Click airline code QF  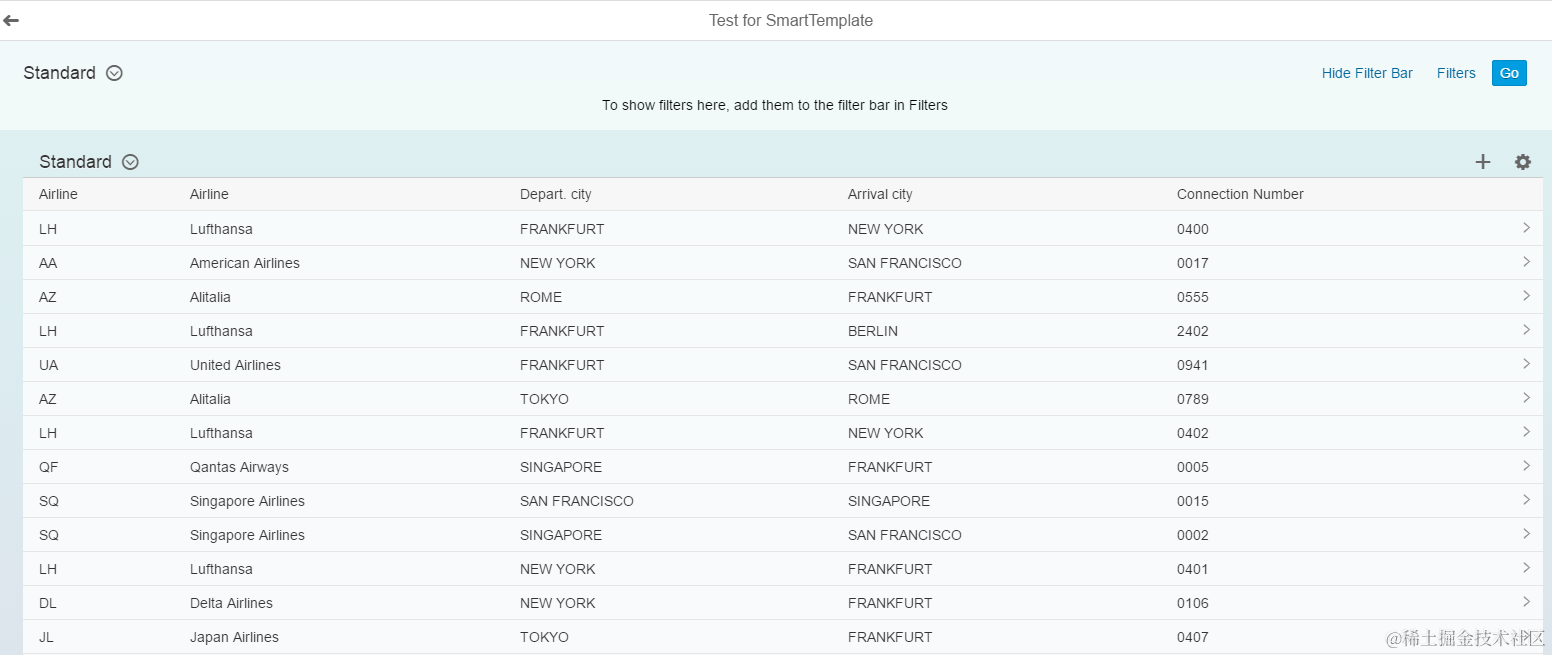point(48,467)
